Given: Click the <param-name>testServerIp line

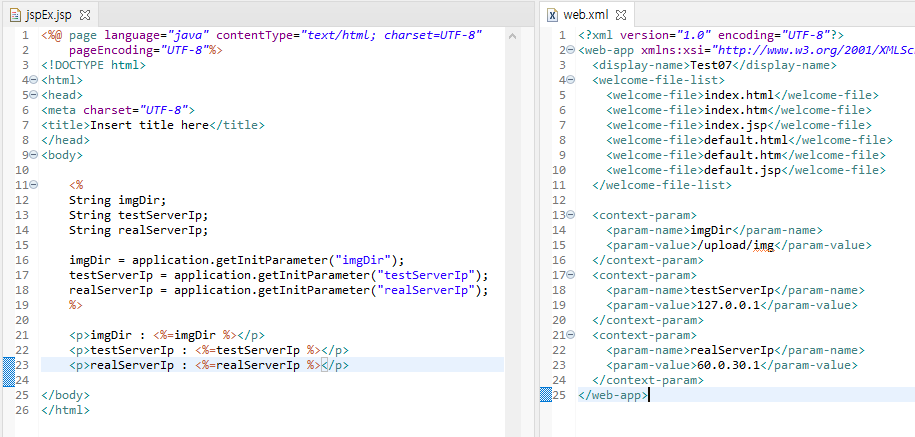Looking at the screenshot, I should click(735, 290).
